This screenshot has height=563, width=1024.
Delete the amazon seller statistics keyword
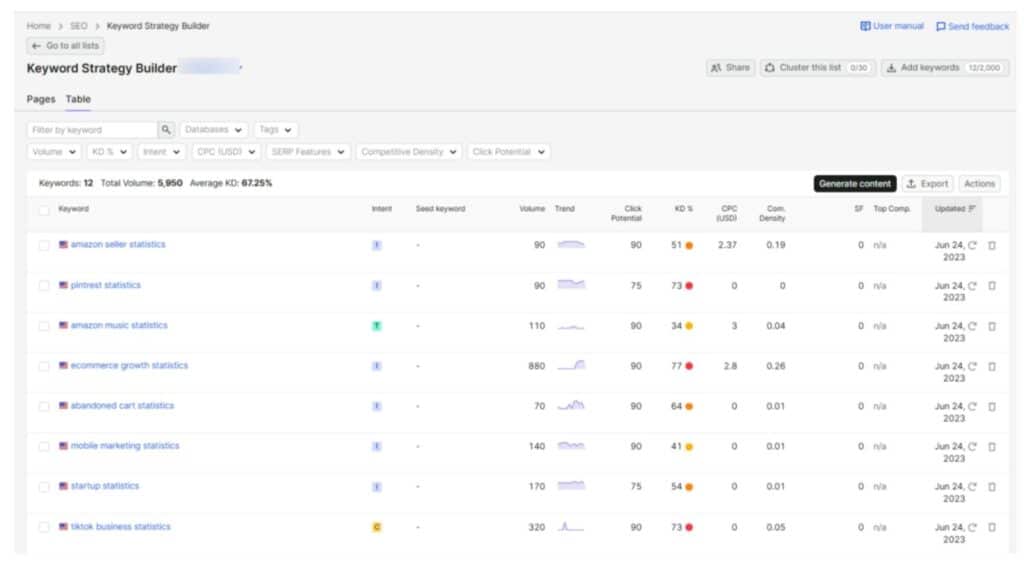[x=992, y=245]
